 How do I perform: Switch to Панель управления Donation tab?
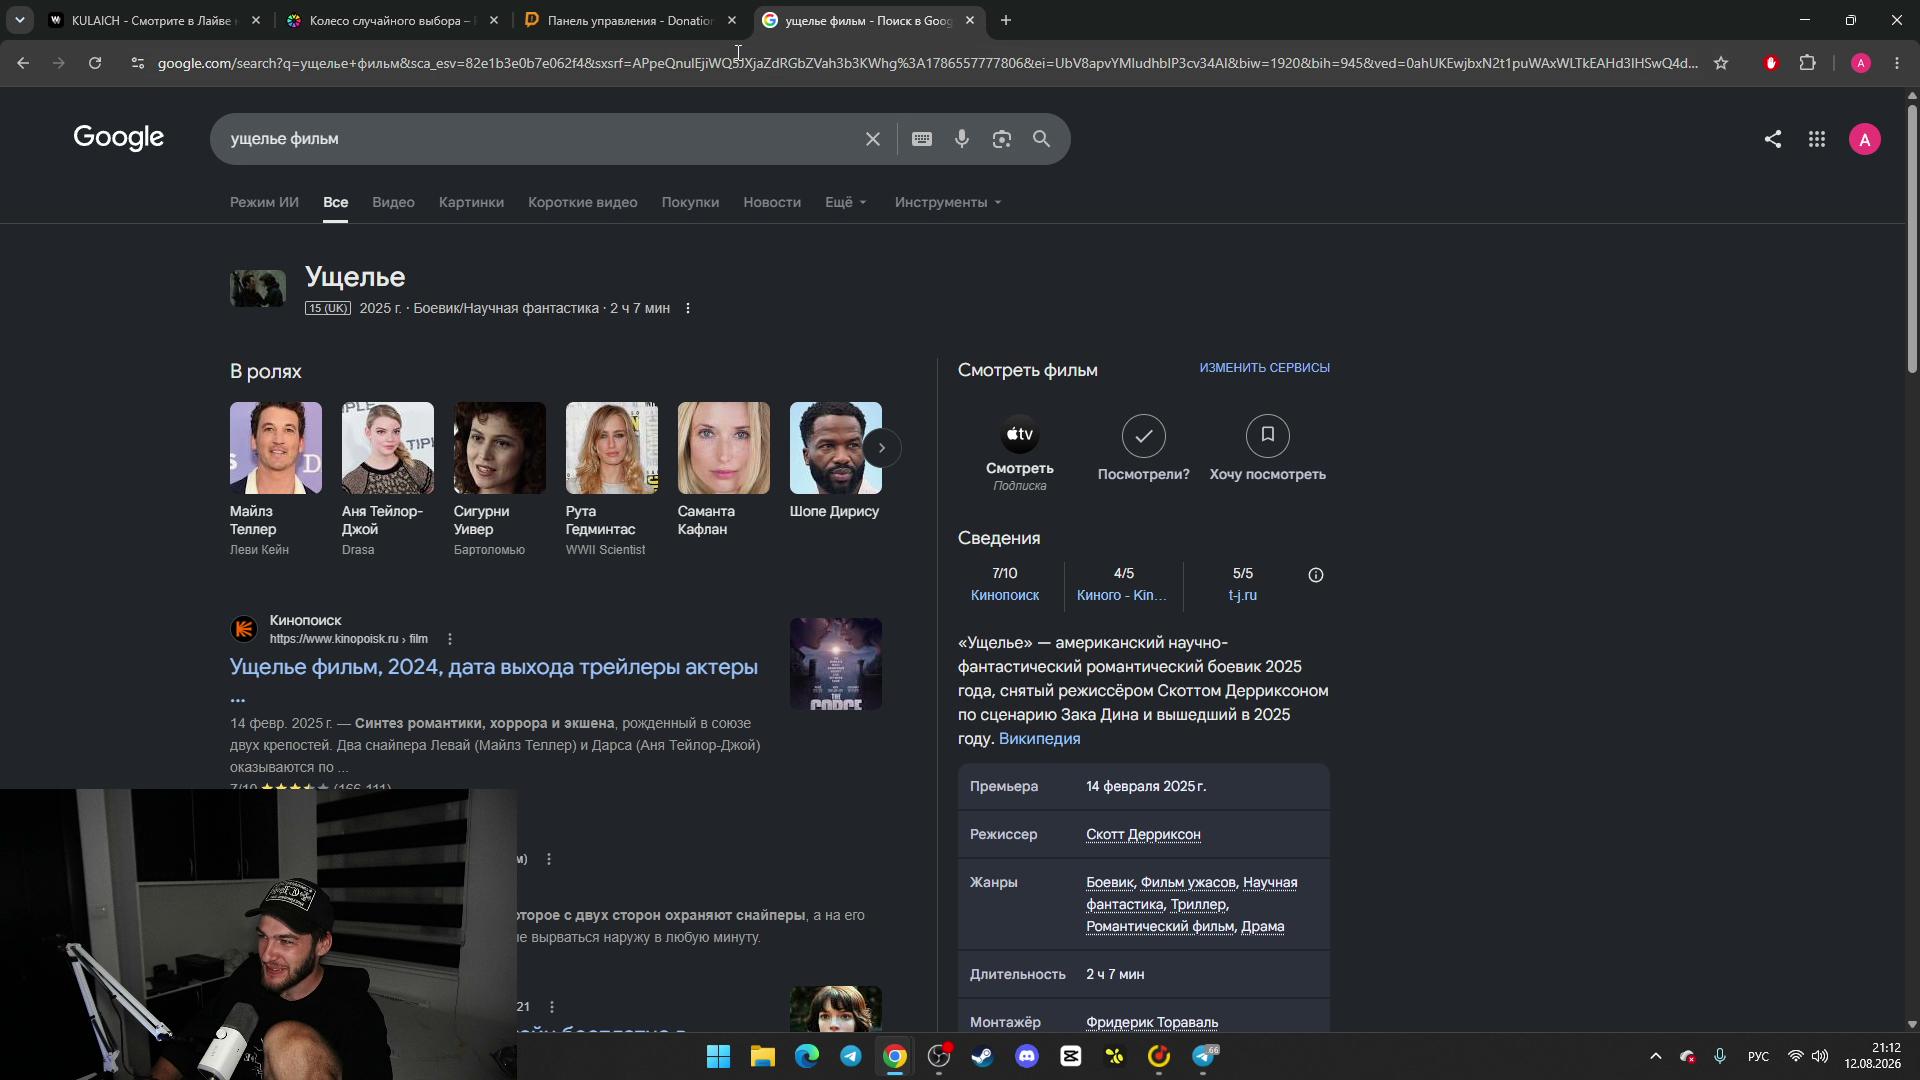pos(628,20)
